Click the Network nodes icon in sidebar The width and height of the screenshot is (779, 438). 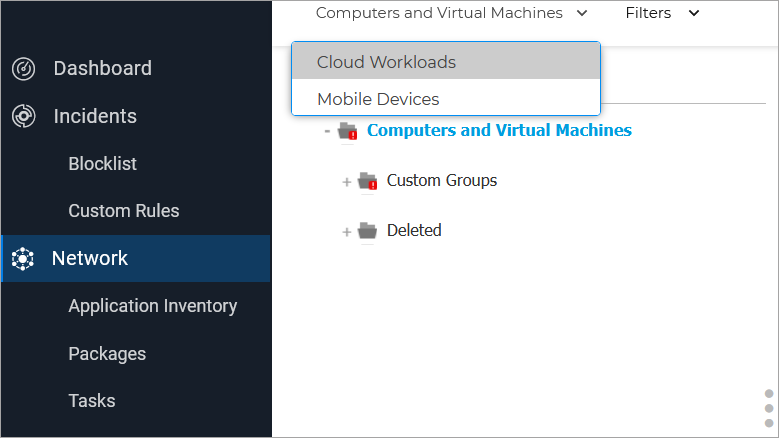[x=22, y=259]
